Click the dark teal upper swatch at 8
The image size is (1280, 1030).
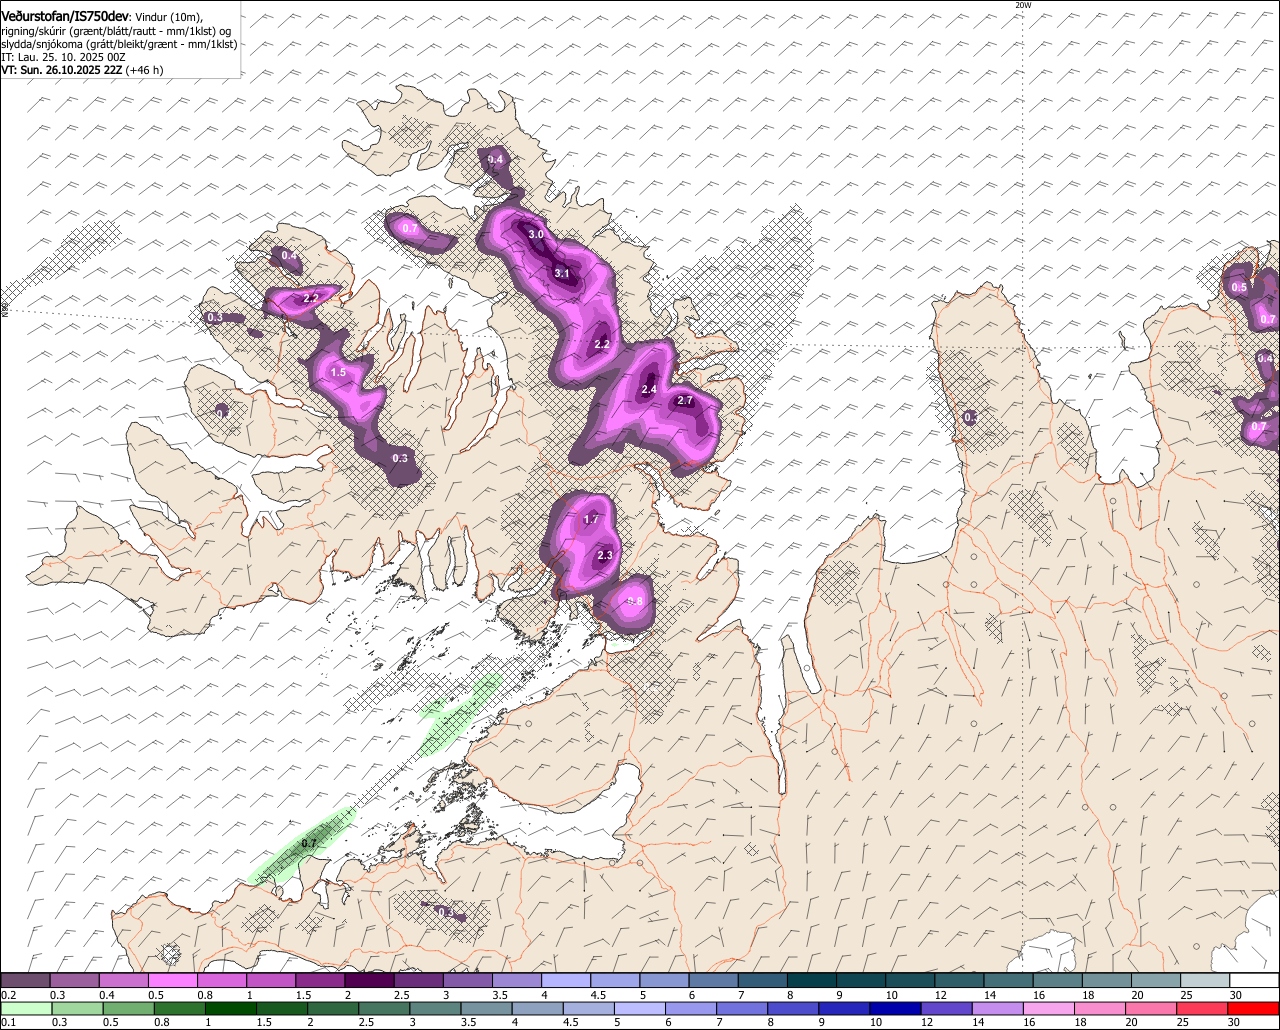[x=812, y=980]
